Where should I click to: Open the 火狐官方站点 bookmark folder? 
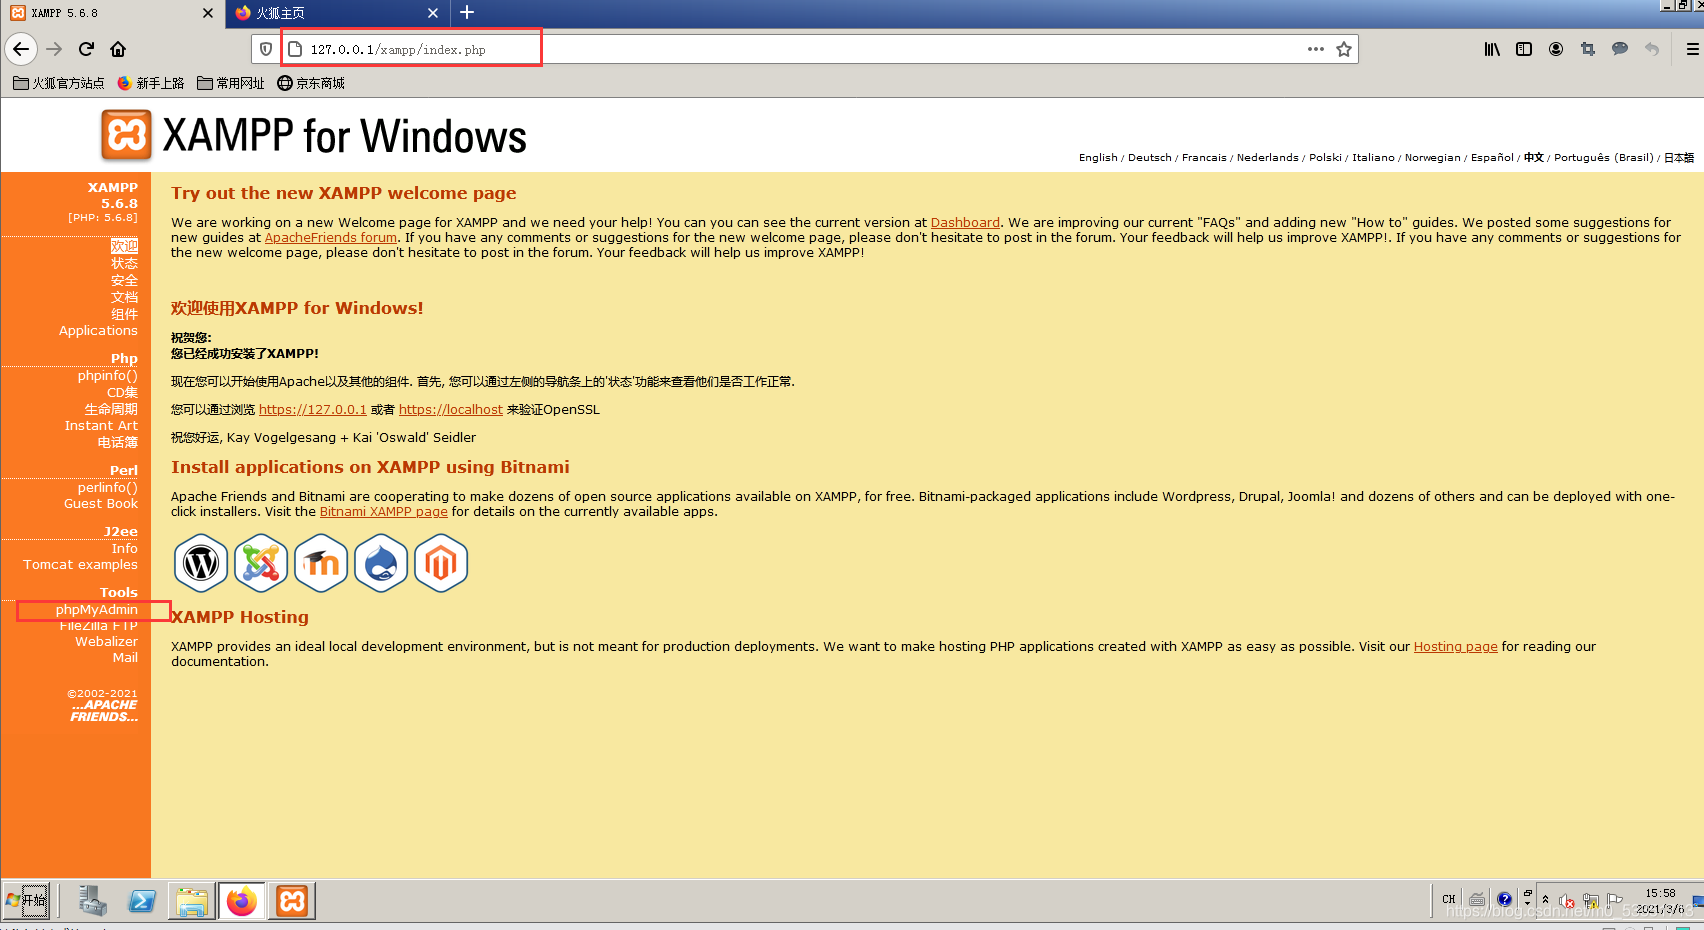[x=59, y=83]
